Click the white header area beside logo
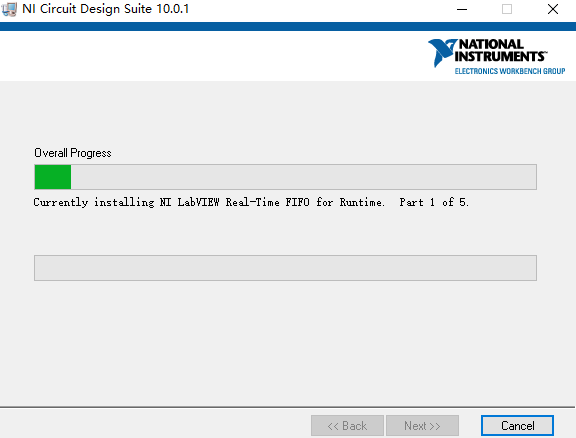Viewport: 576px width, 438px height. (x=213, y=56)
